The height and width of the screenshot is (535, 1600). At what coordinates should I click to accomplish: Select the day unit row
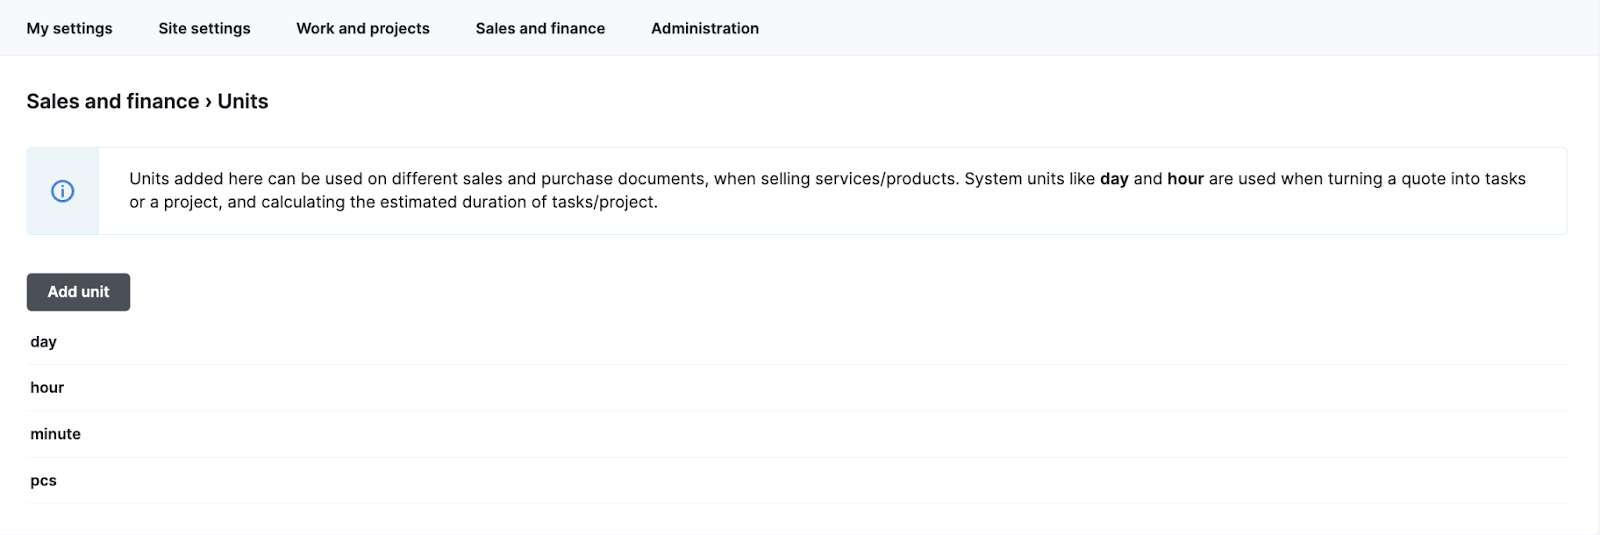pos(797,342)
